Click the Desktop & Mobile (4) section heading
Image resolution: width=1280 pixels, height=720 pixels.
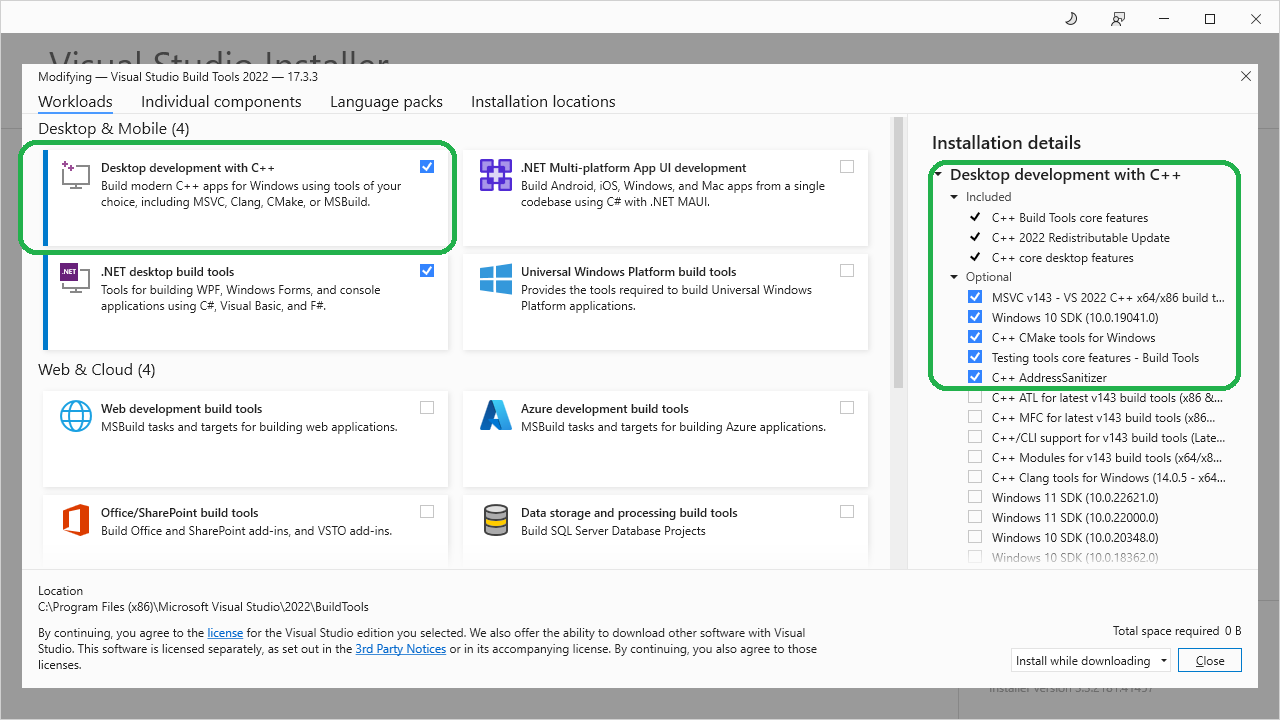[x=113, y=128]
